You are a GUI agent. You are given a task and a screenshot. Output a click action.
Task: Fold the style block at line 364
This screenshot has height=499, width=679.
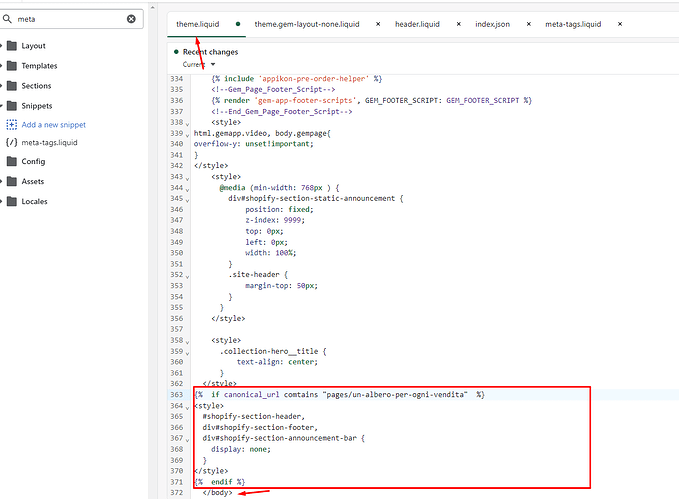pos(188,407)
